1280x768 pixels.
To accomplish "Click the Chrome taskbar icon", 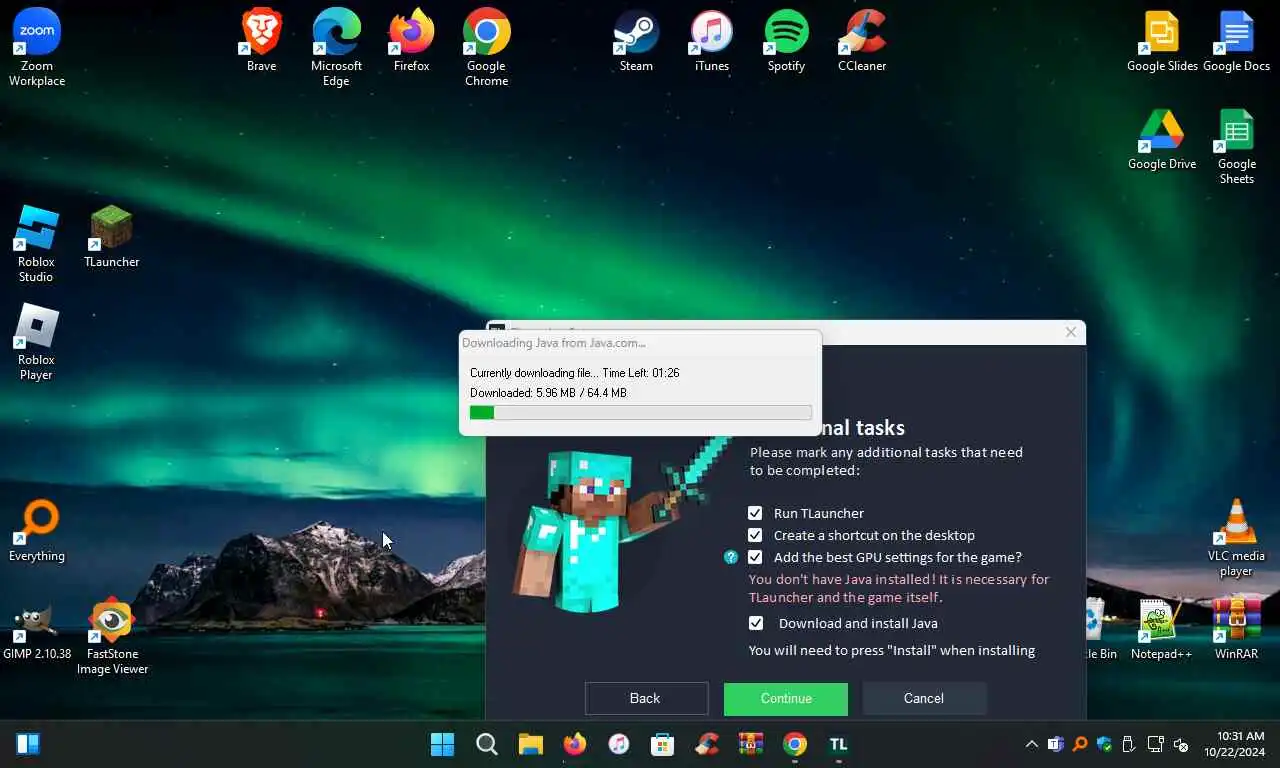I will click(794, 744).
